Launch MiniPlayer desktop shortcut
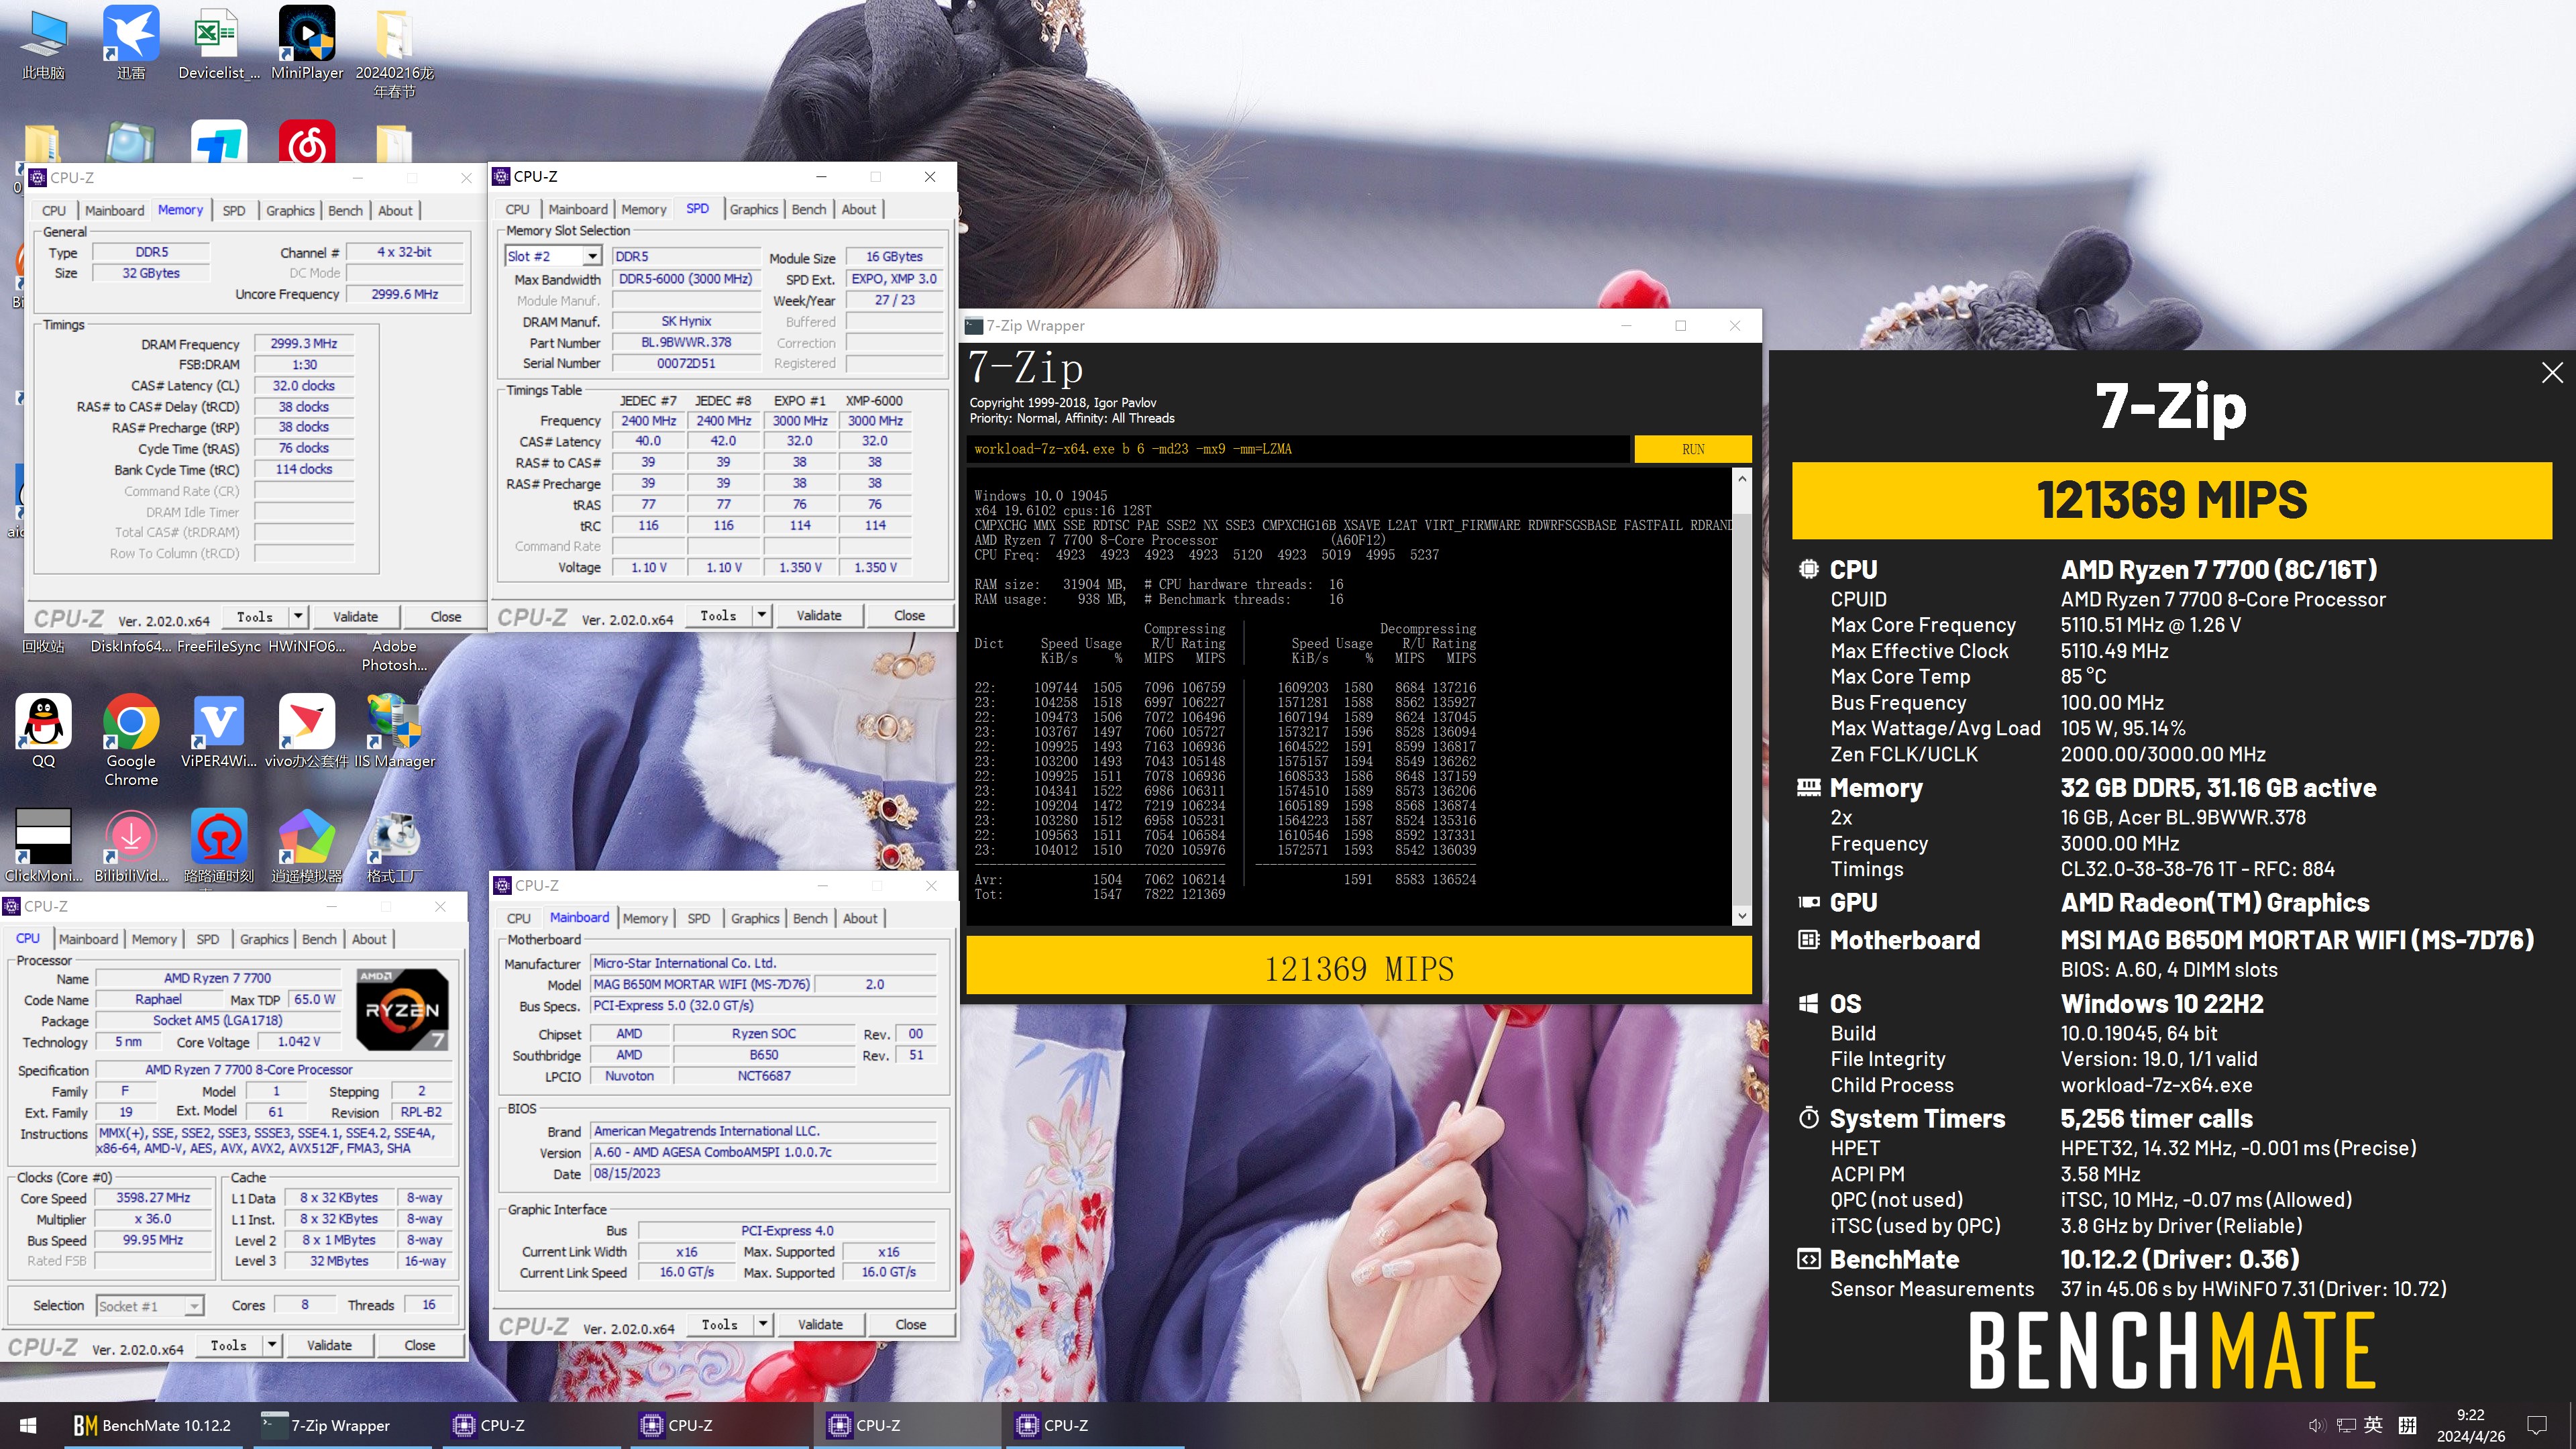This screenshot has width=2576, height=1449. [307, 43]
